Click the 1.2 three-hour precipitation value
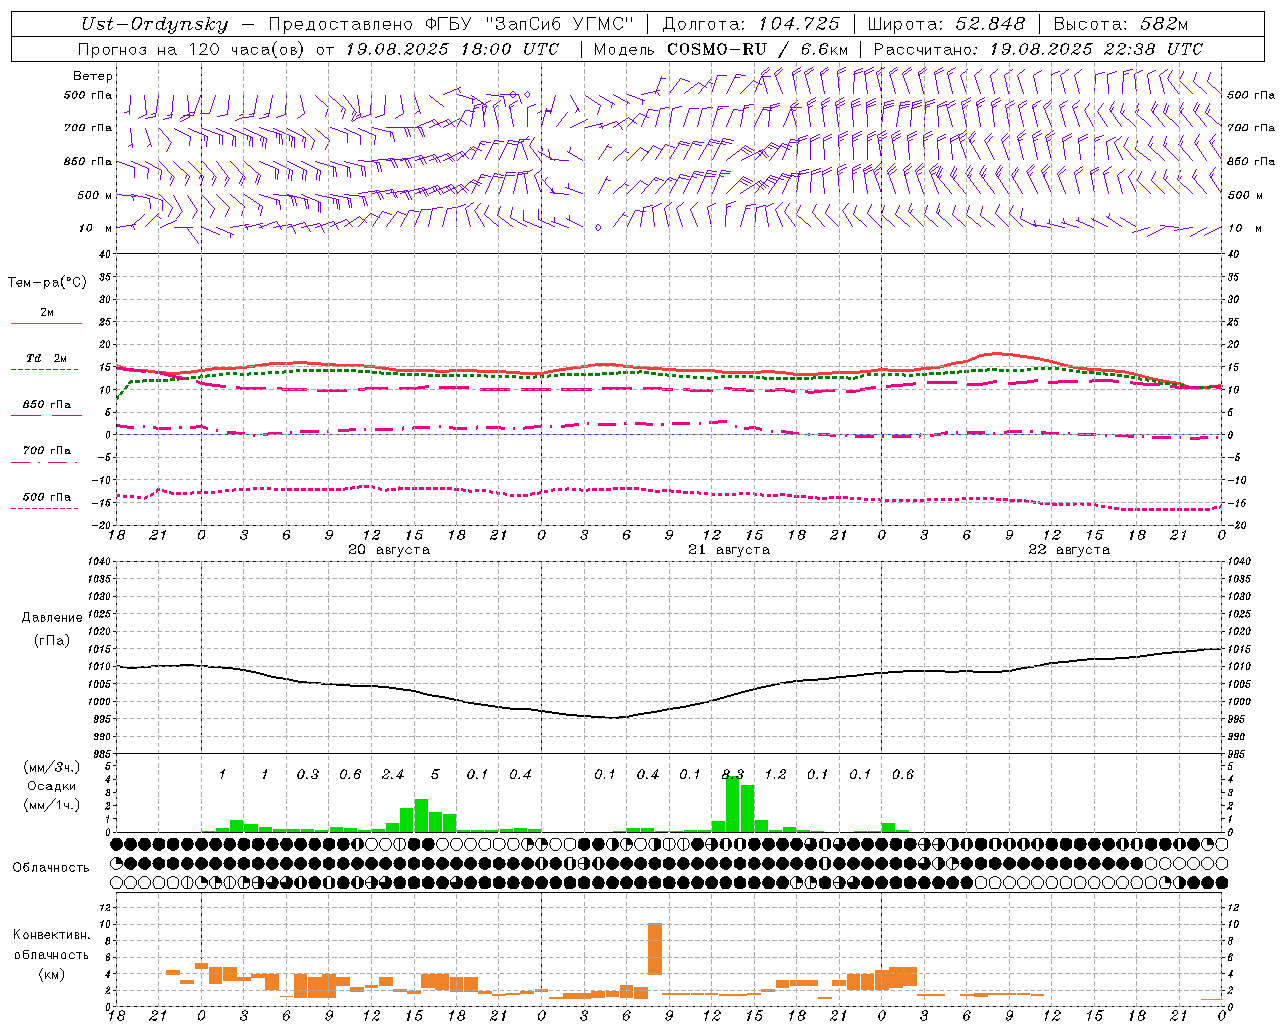 click(775, 775)
